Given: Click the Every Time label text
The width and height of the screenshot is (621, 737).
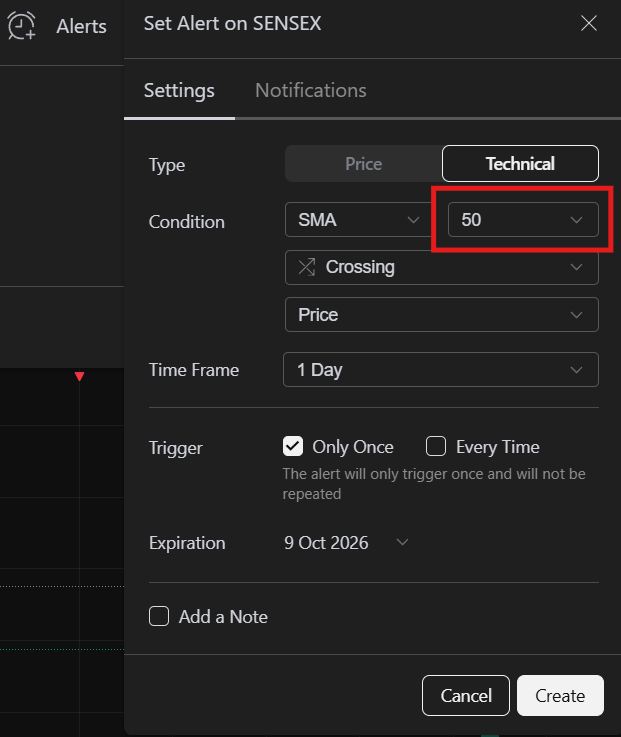Looking at the screenshot, I should [498, 447].
